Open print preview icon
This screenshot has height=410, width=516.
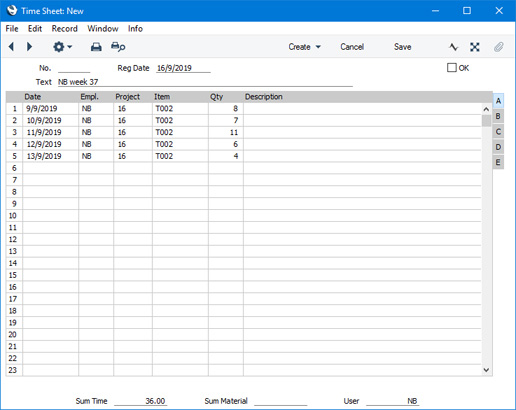click(118, 47)
